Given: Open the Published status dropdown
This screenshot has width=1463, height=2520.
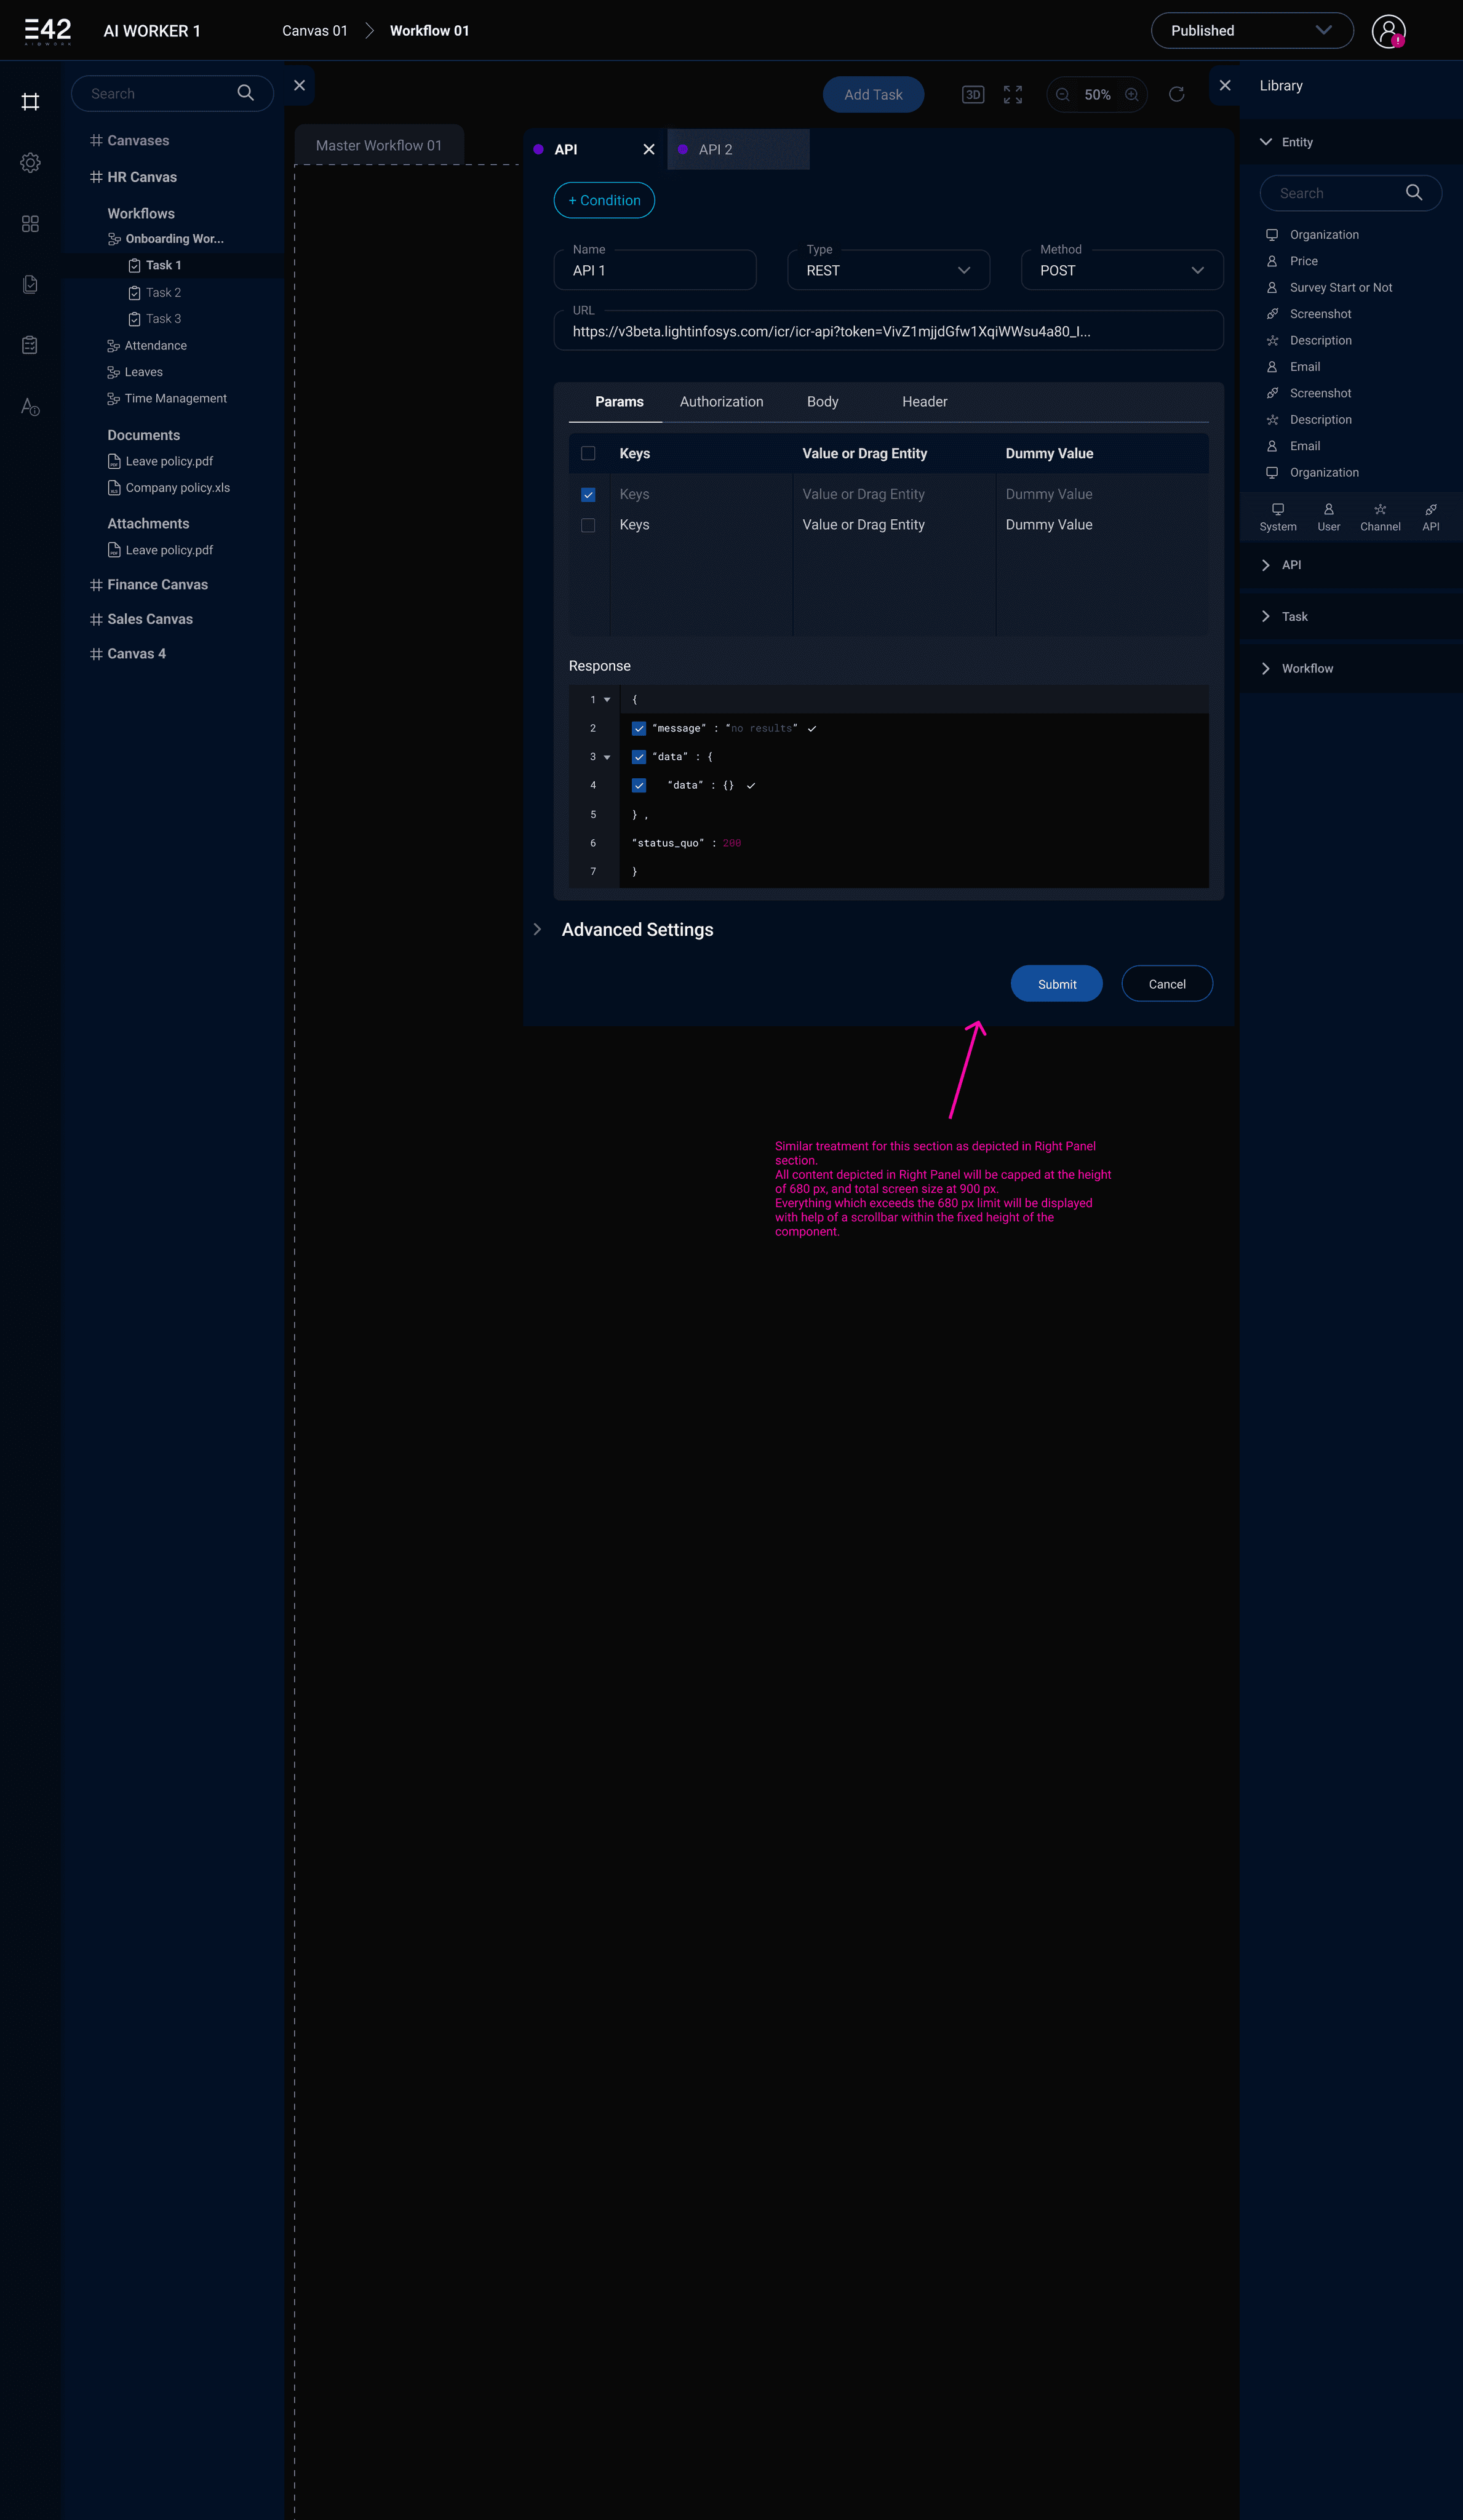Looking at the screenshot, I should (1251, 31).
